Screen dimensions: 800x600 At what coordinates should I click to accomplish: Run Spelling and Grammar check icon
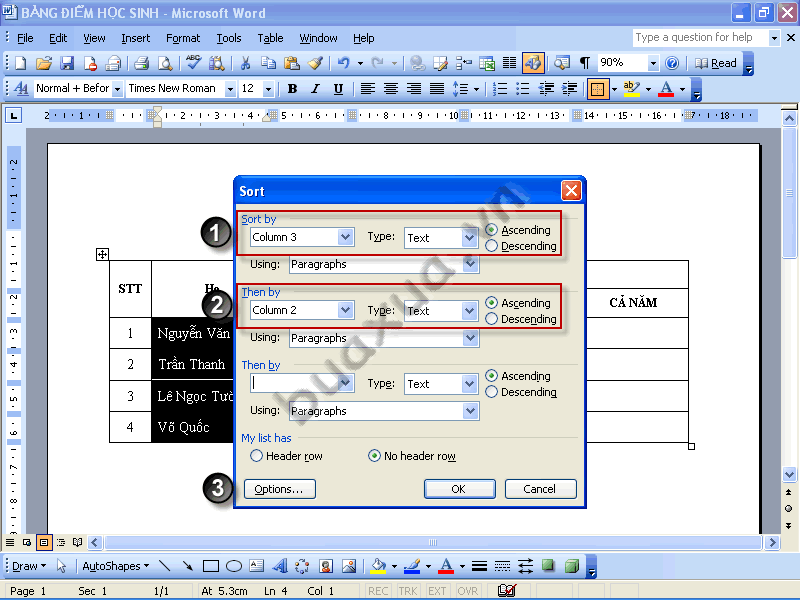193,63
